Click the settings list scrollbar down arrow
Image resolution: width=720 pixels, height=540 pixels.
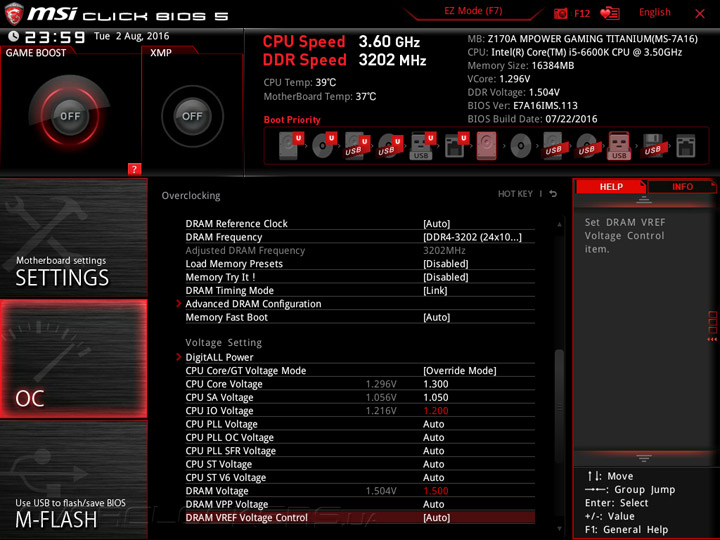coord(559,529)
